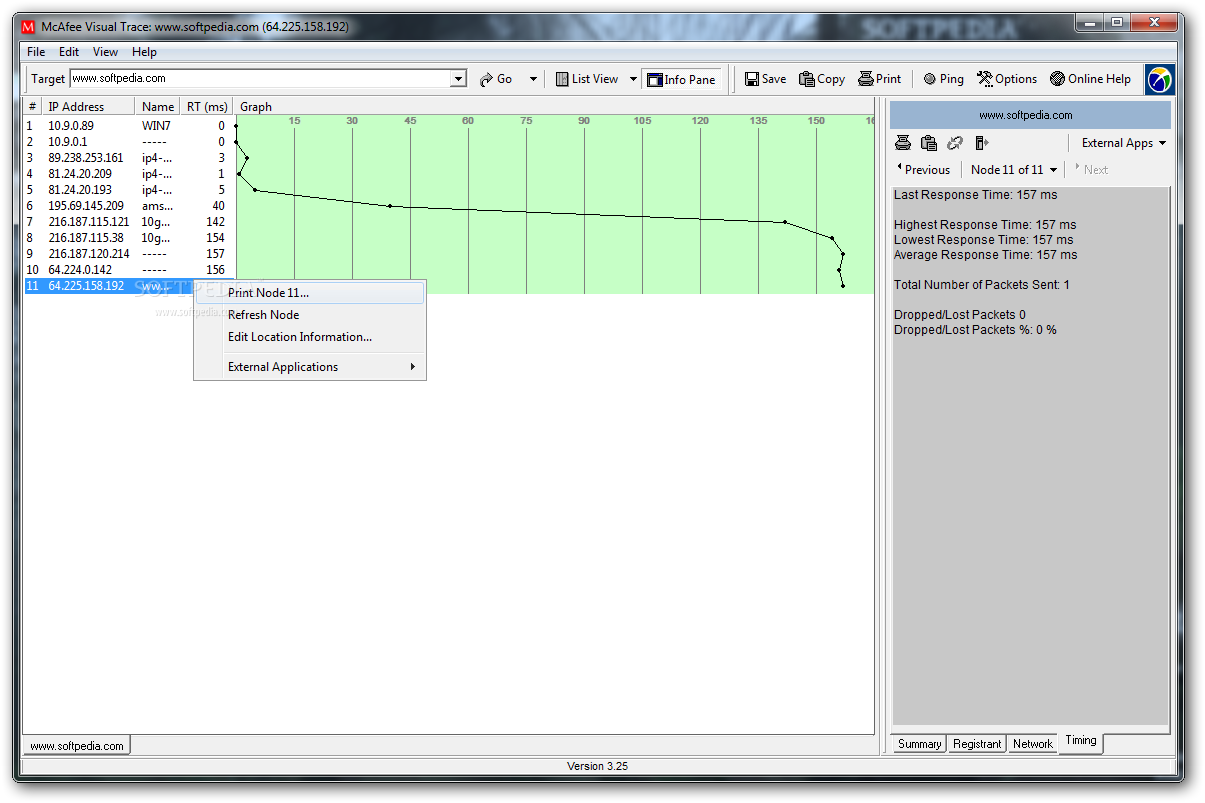Click the info pane clipboard copy icon
This screenshot has width=1205, height=803.
point(929,143)
